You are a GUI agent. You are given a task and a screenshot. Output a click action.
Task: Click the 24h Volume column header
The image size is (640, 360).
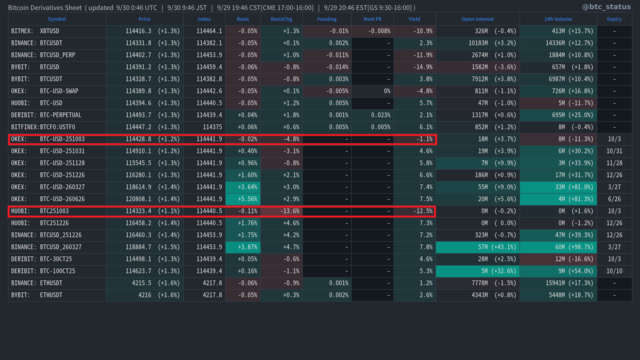click(x=558, y=19)
